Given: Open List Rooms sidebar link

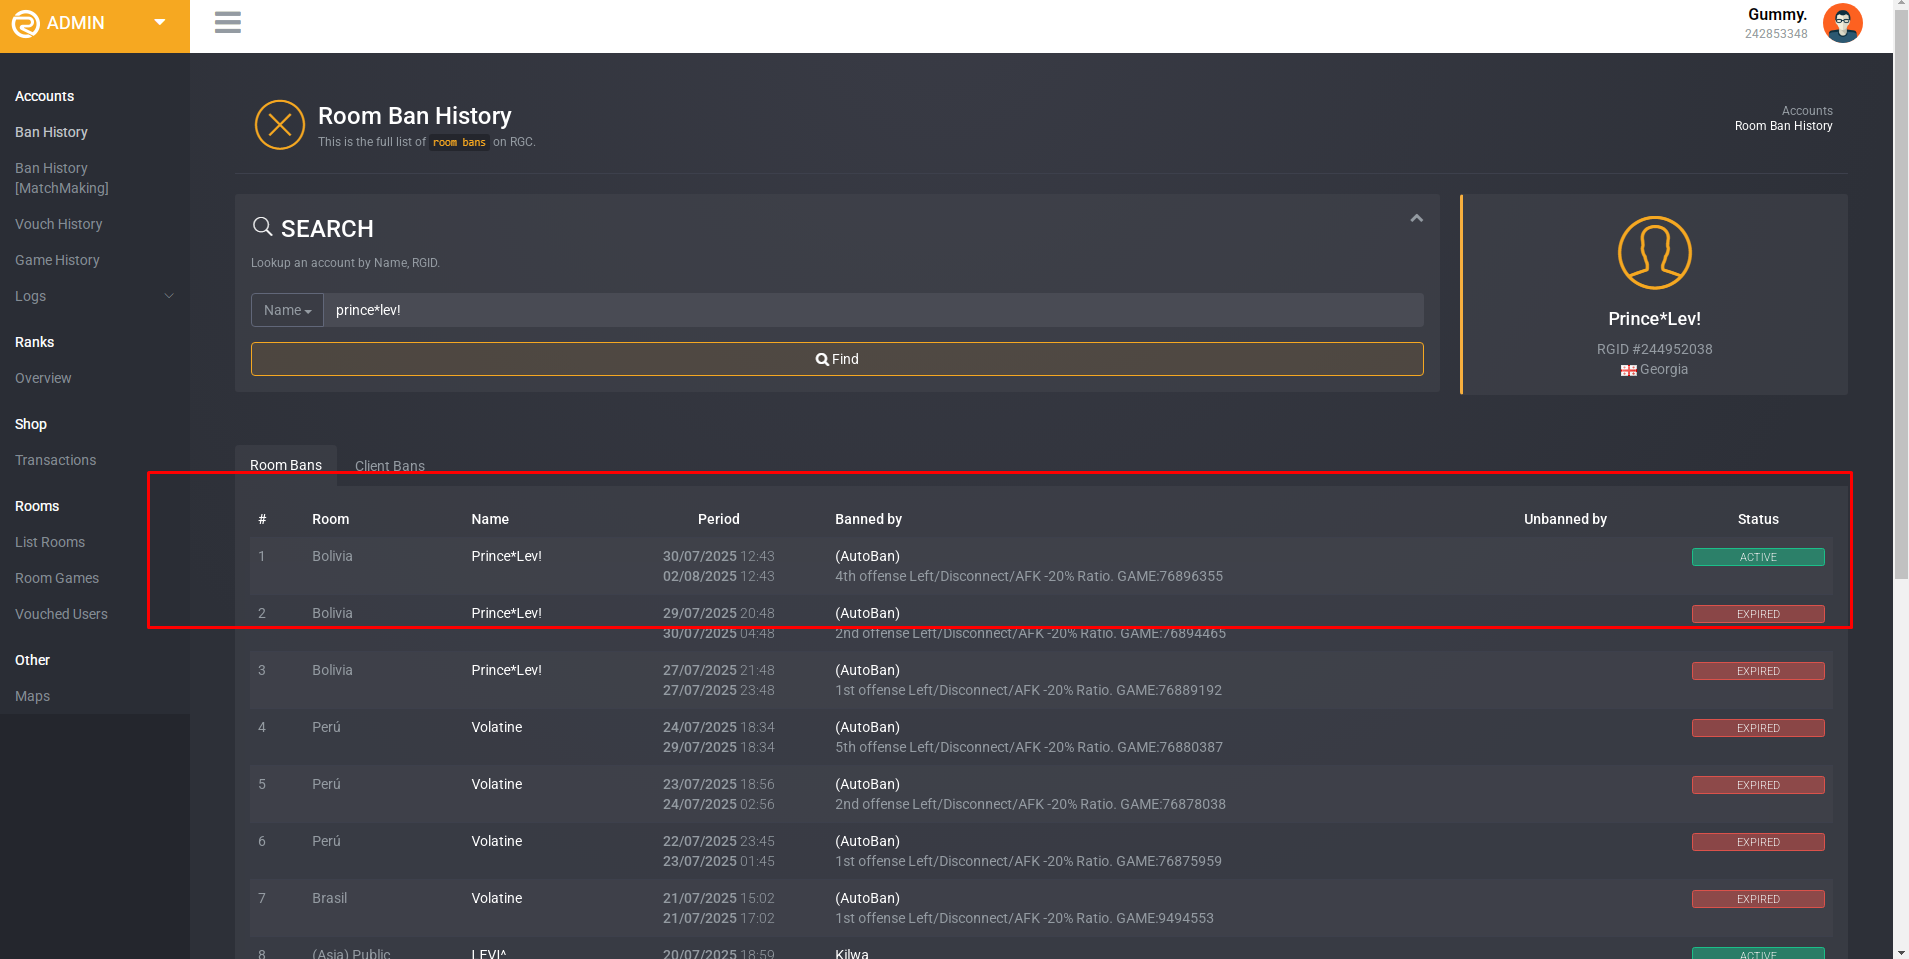Looking at the screenshot, I should coord(50,542).
